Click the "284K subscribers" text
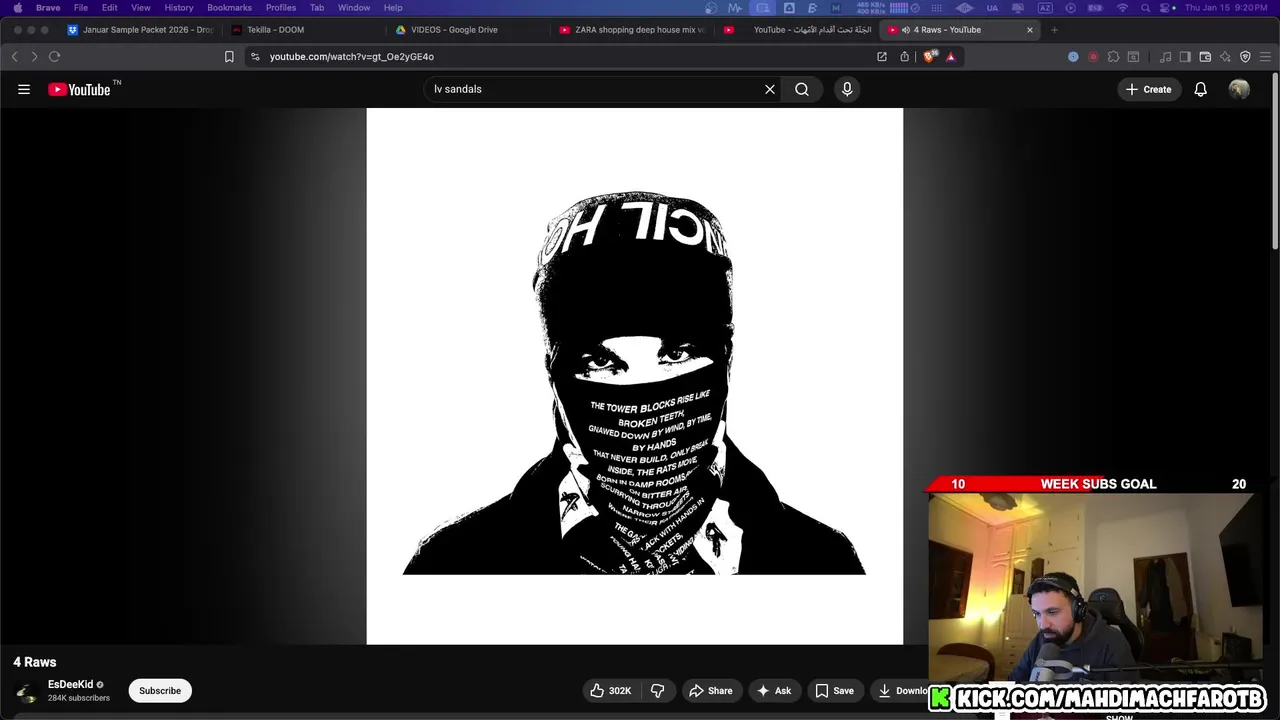This screenshot has height=720, width=1280. pyautogui.click(x=79, y=698)
